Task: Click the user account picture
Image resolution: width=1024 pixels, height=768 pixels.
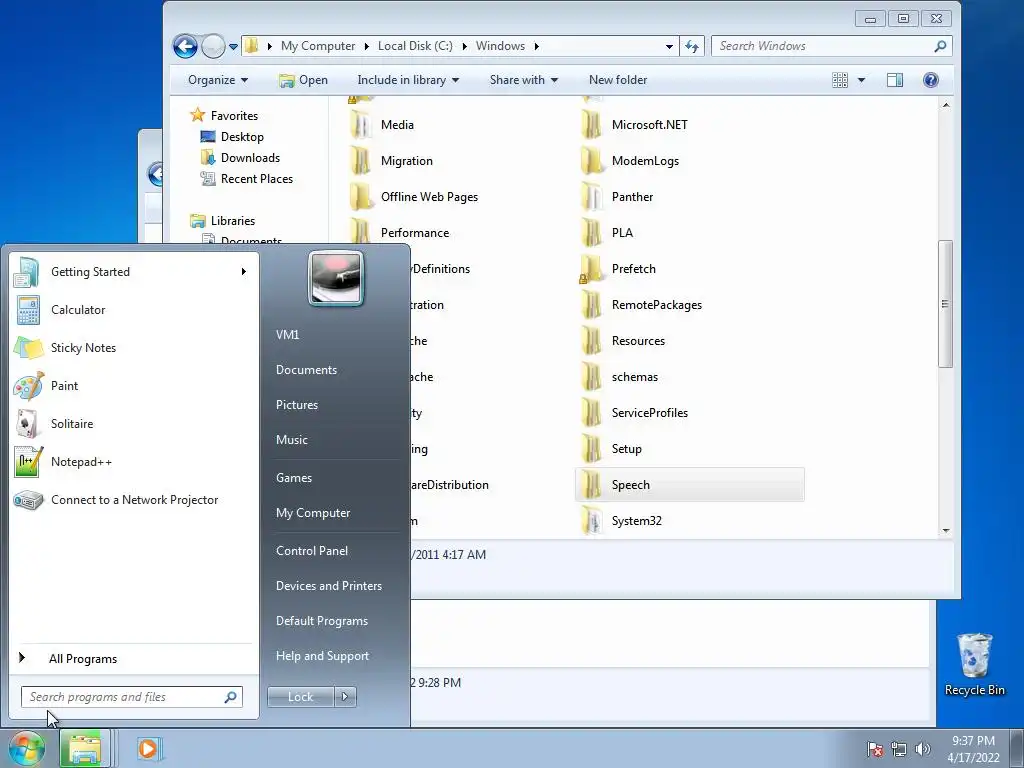Action: click(336, 278)
